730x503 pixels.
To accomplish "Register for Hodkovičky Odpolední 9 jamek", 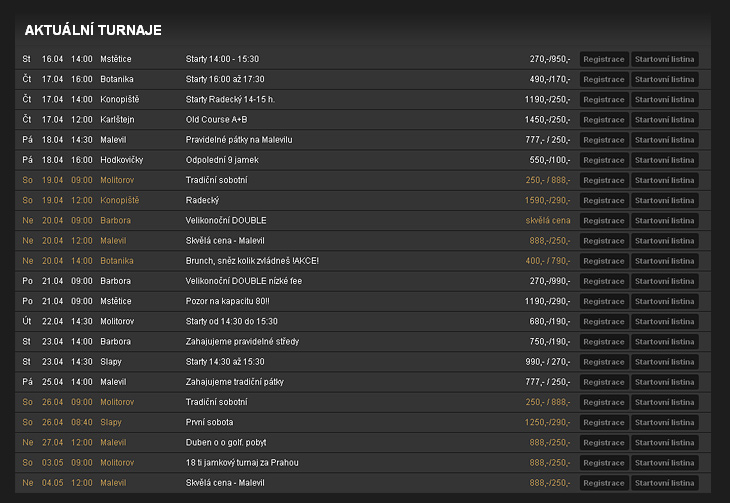I will (x=604, y=160).
